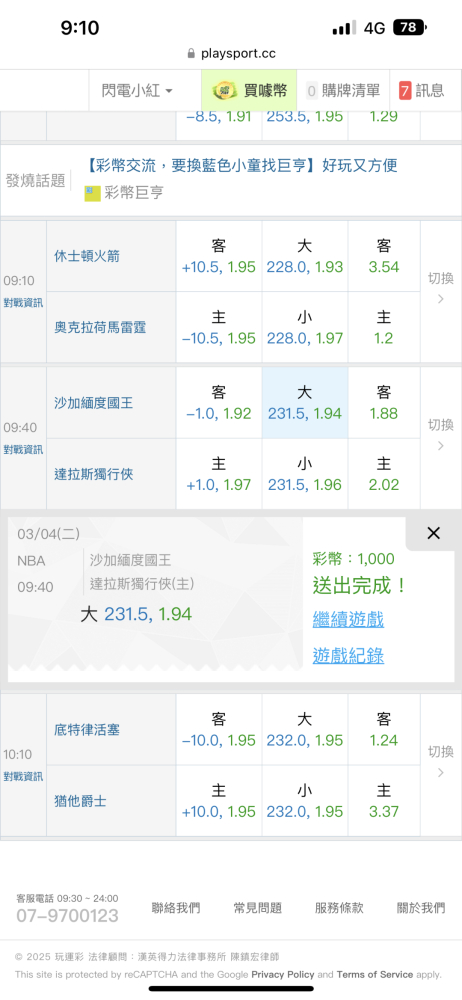This screenshot has height=1000, width=462.
Task: Select 主 1.2 moneyline for Thunder
Action: coord(384,328)
